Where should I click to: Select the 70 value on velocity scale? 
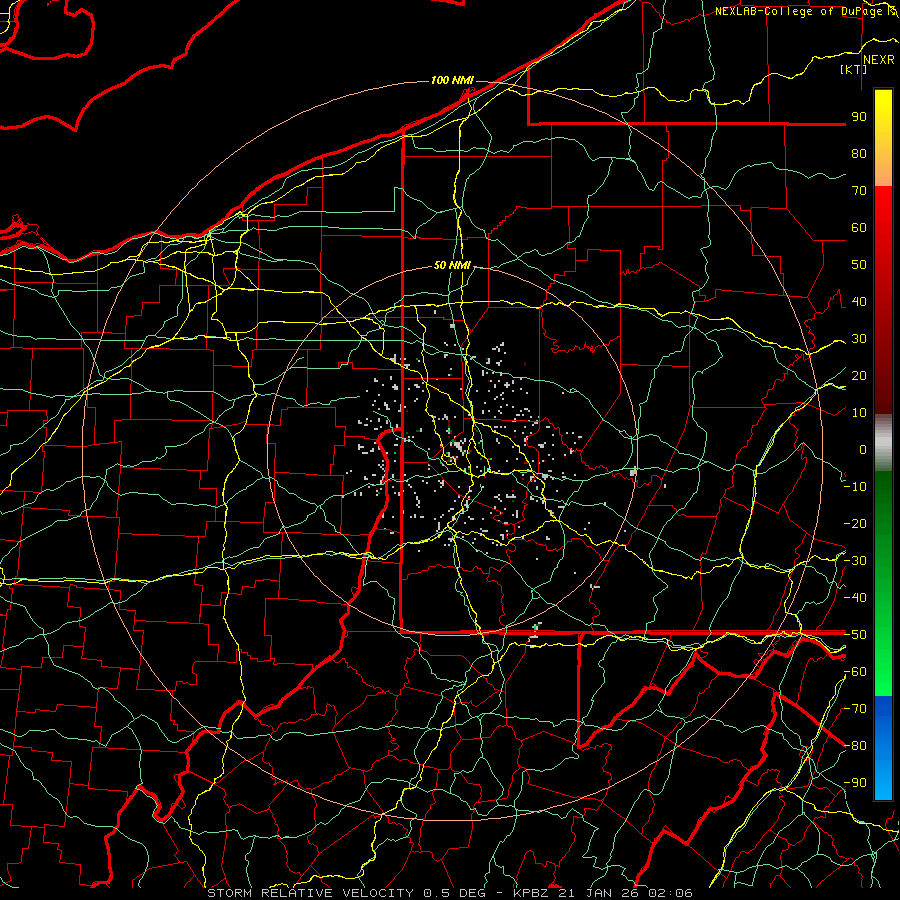tap(859, 191)
